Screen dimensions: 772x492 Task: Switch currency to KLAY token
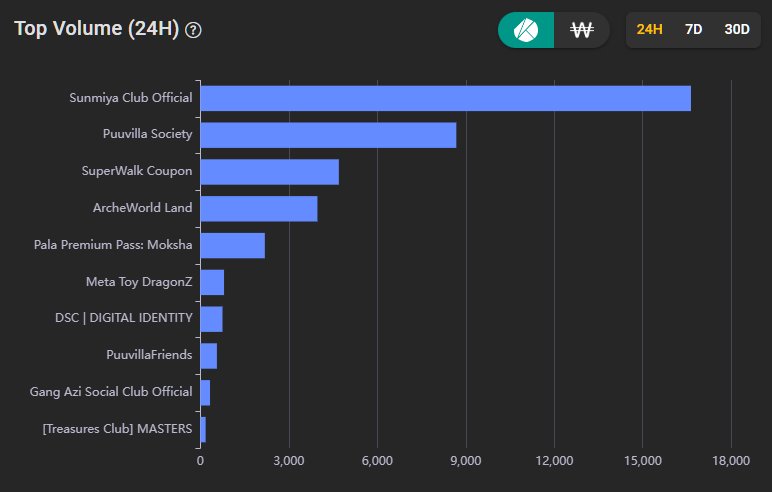(526, 30)
